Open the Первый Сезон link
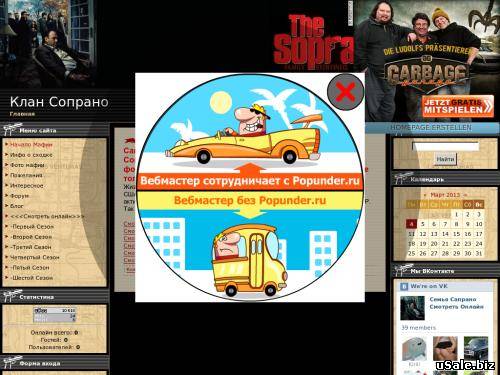The width and height of the screenshot is (500, 375). click(32, 227)
